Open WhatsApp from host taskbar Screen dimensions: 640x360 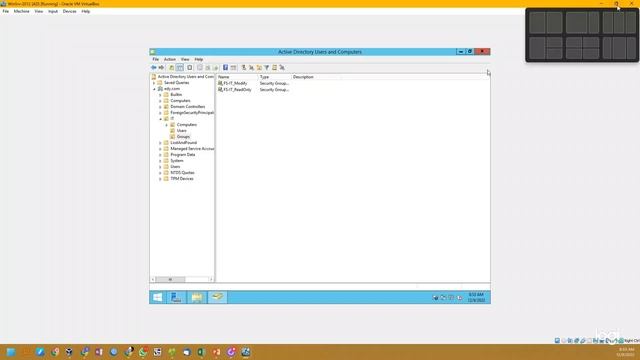pyautogui.click(x=143, y=352)
